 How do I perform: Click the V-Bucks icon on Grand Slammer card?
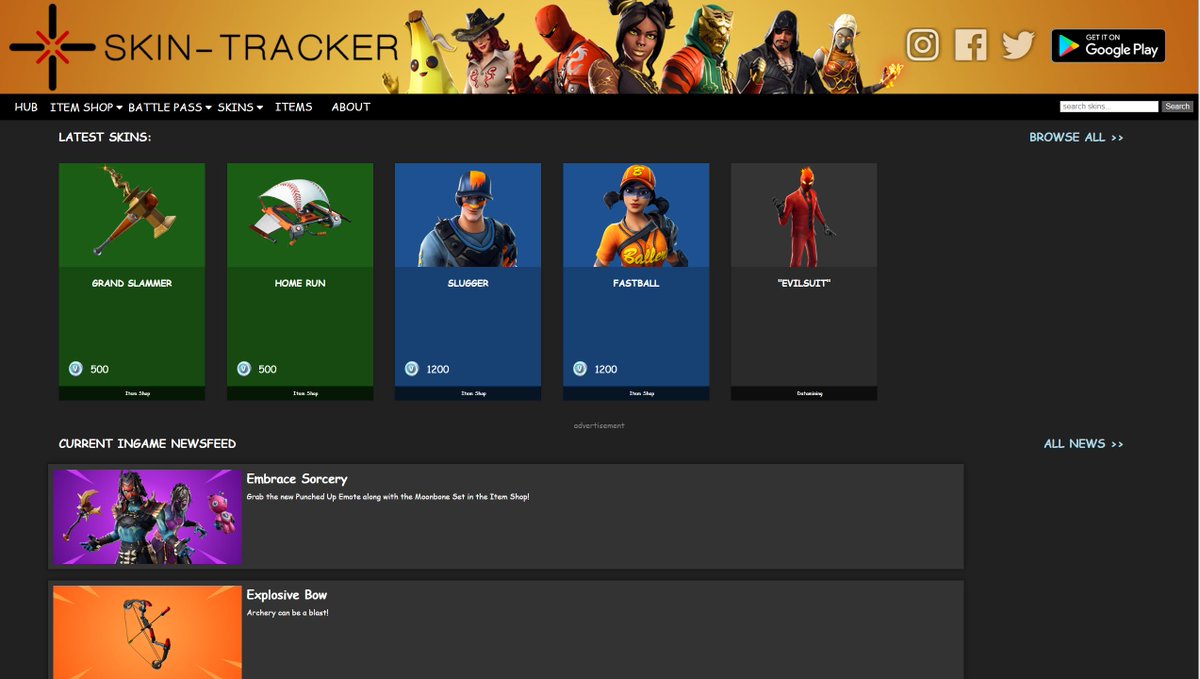point(76,369)
